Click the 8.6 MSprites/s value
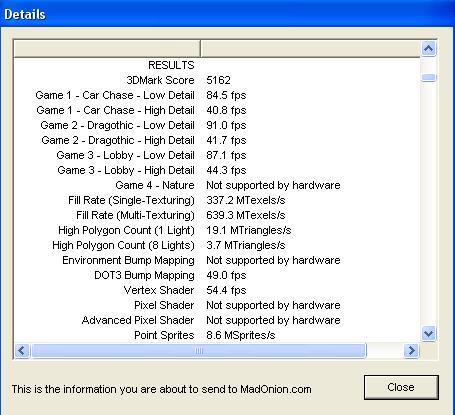 [241, 335]
